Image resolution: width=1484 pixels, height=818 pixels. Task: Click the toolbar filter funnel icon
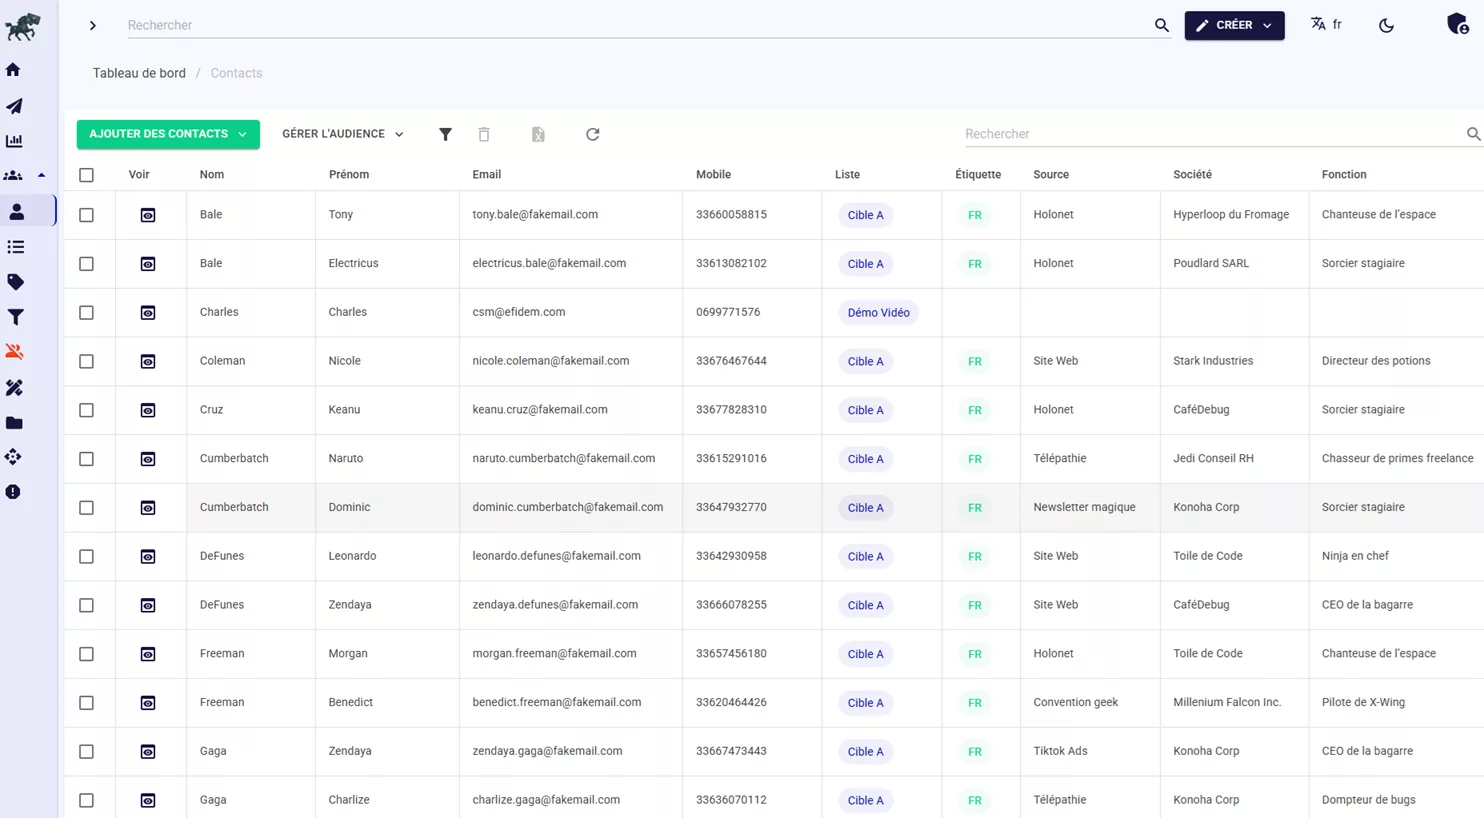coord(445,134)
